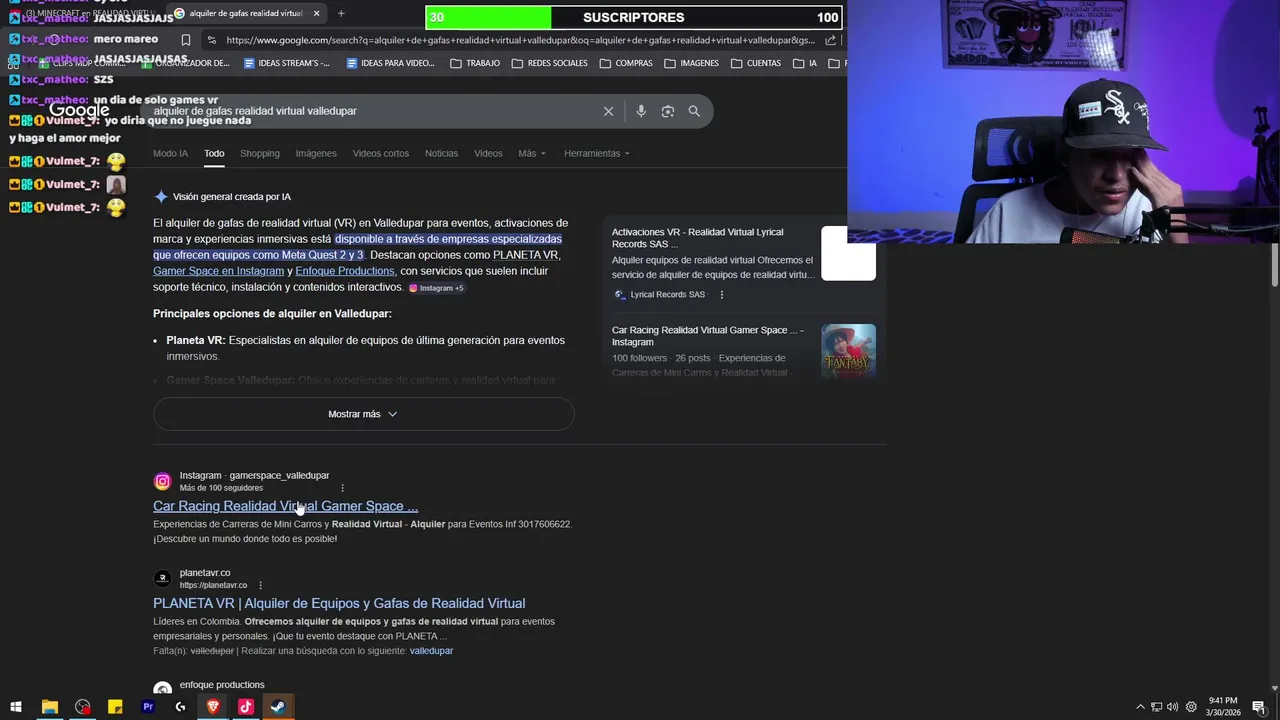Screen dimensions: 1280x720
Task: Bookmark this page icon in address bar
Action: 185,40
